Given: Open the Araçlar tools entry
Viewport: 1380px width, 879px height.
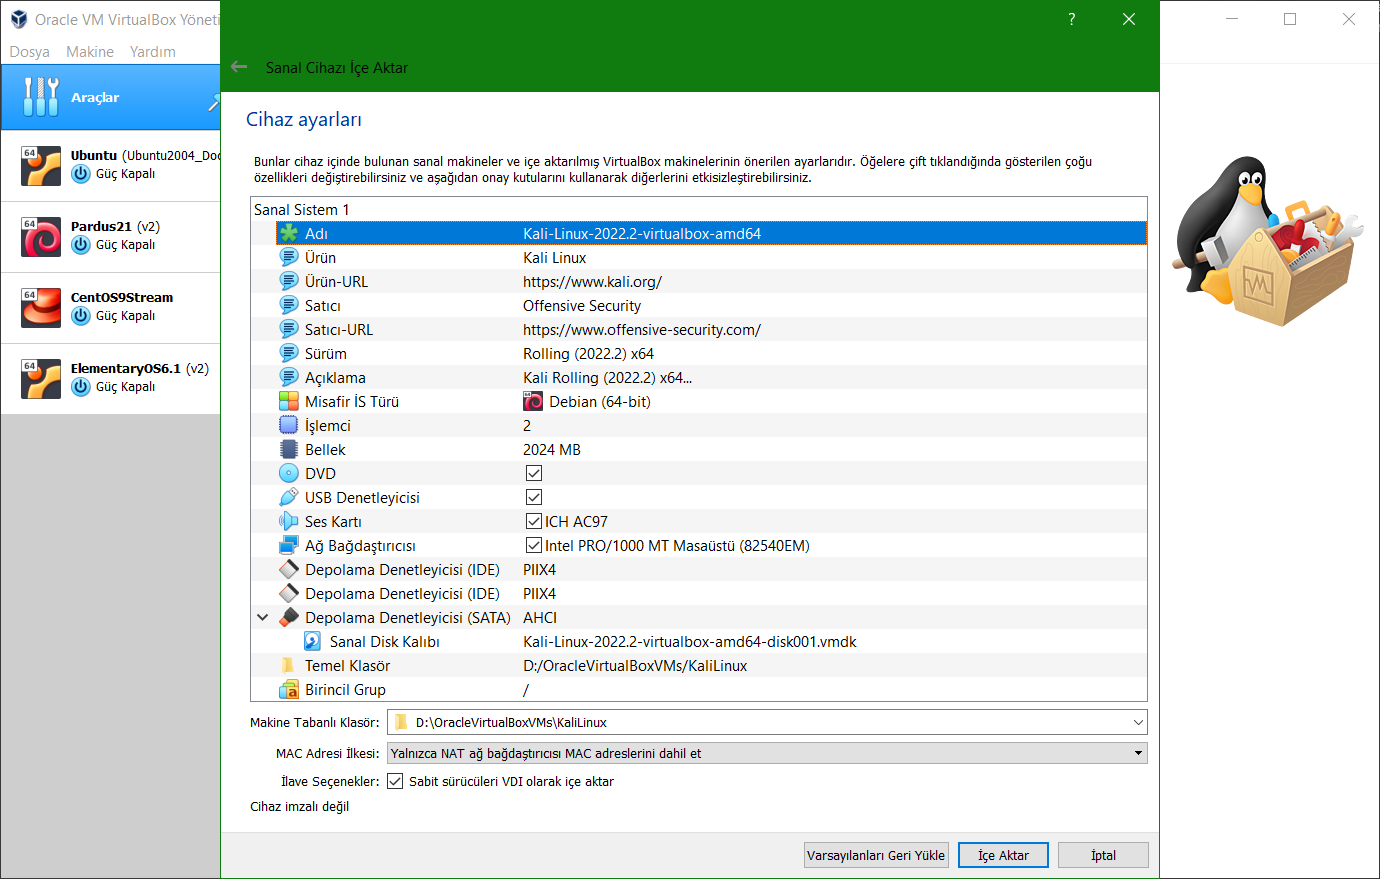Looking at the screenshot, I should [110, 97].
